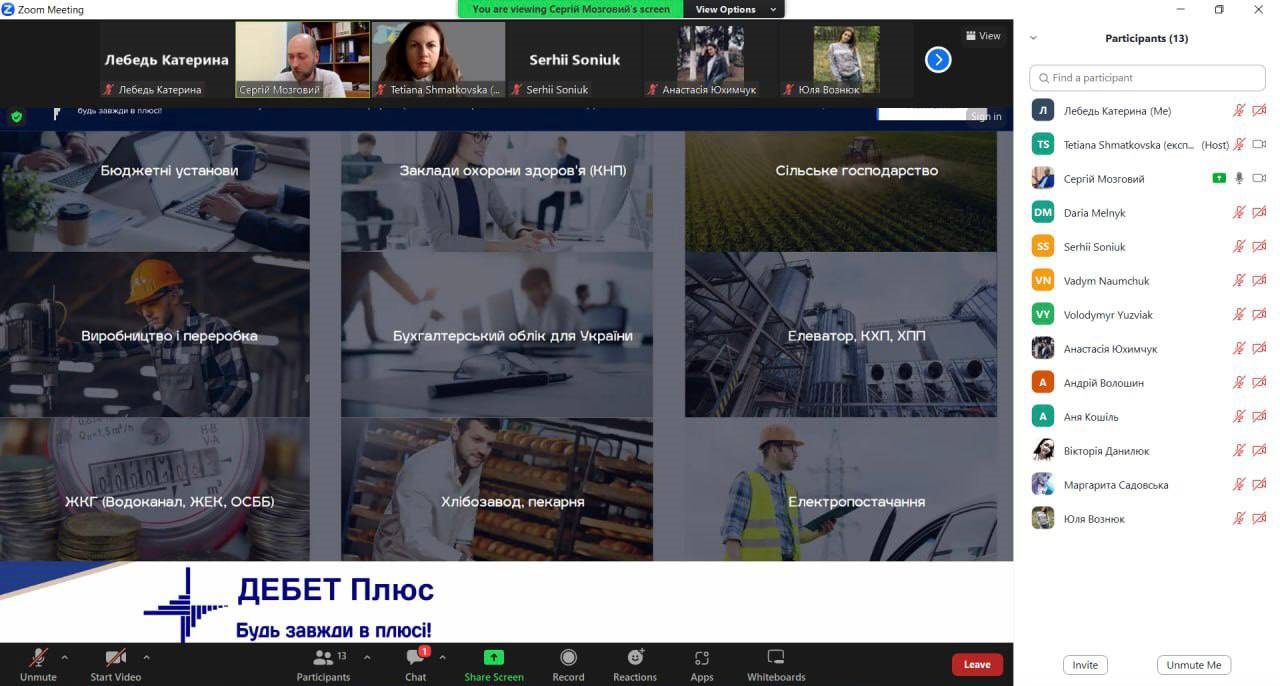Click the Share Screen icon
The image size is (1280, 686).
click(493, 659)
